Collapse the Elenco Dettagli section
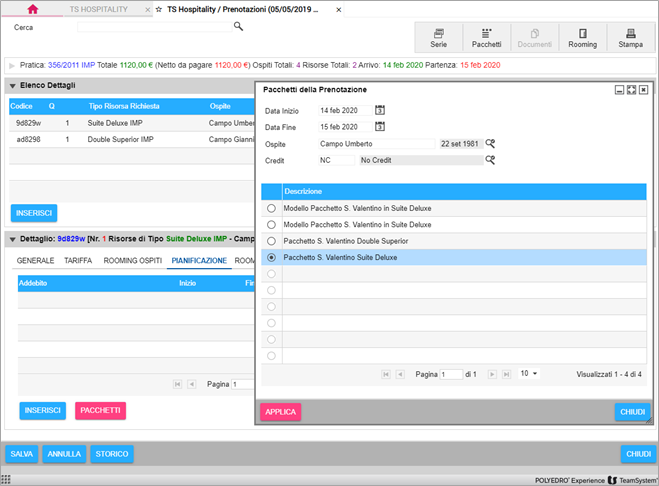The width and height of the screenshot is (659, 486). tap(13, 86)
